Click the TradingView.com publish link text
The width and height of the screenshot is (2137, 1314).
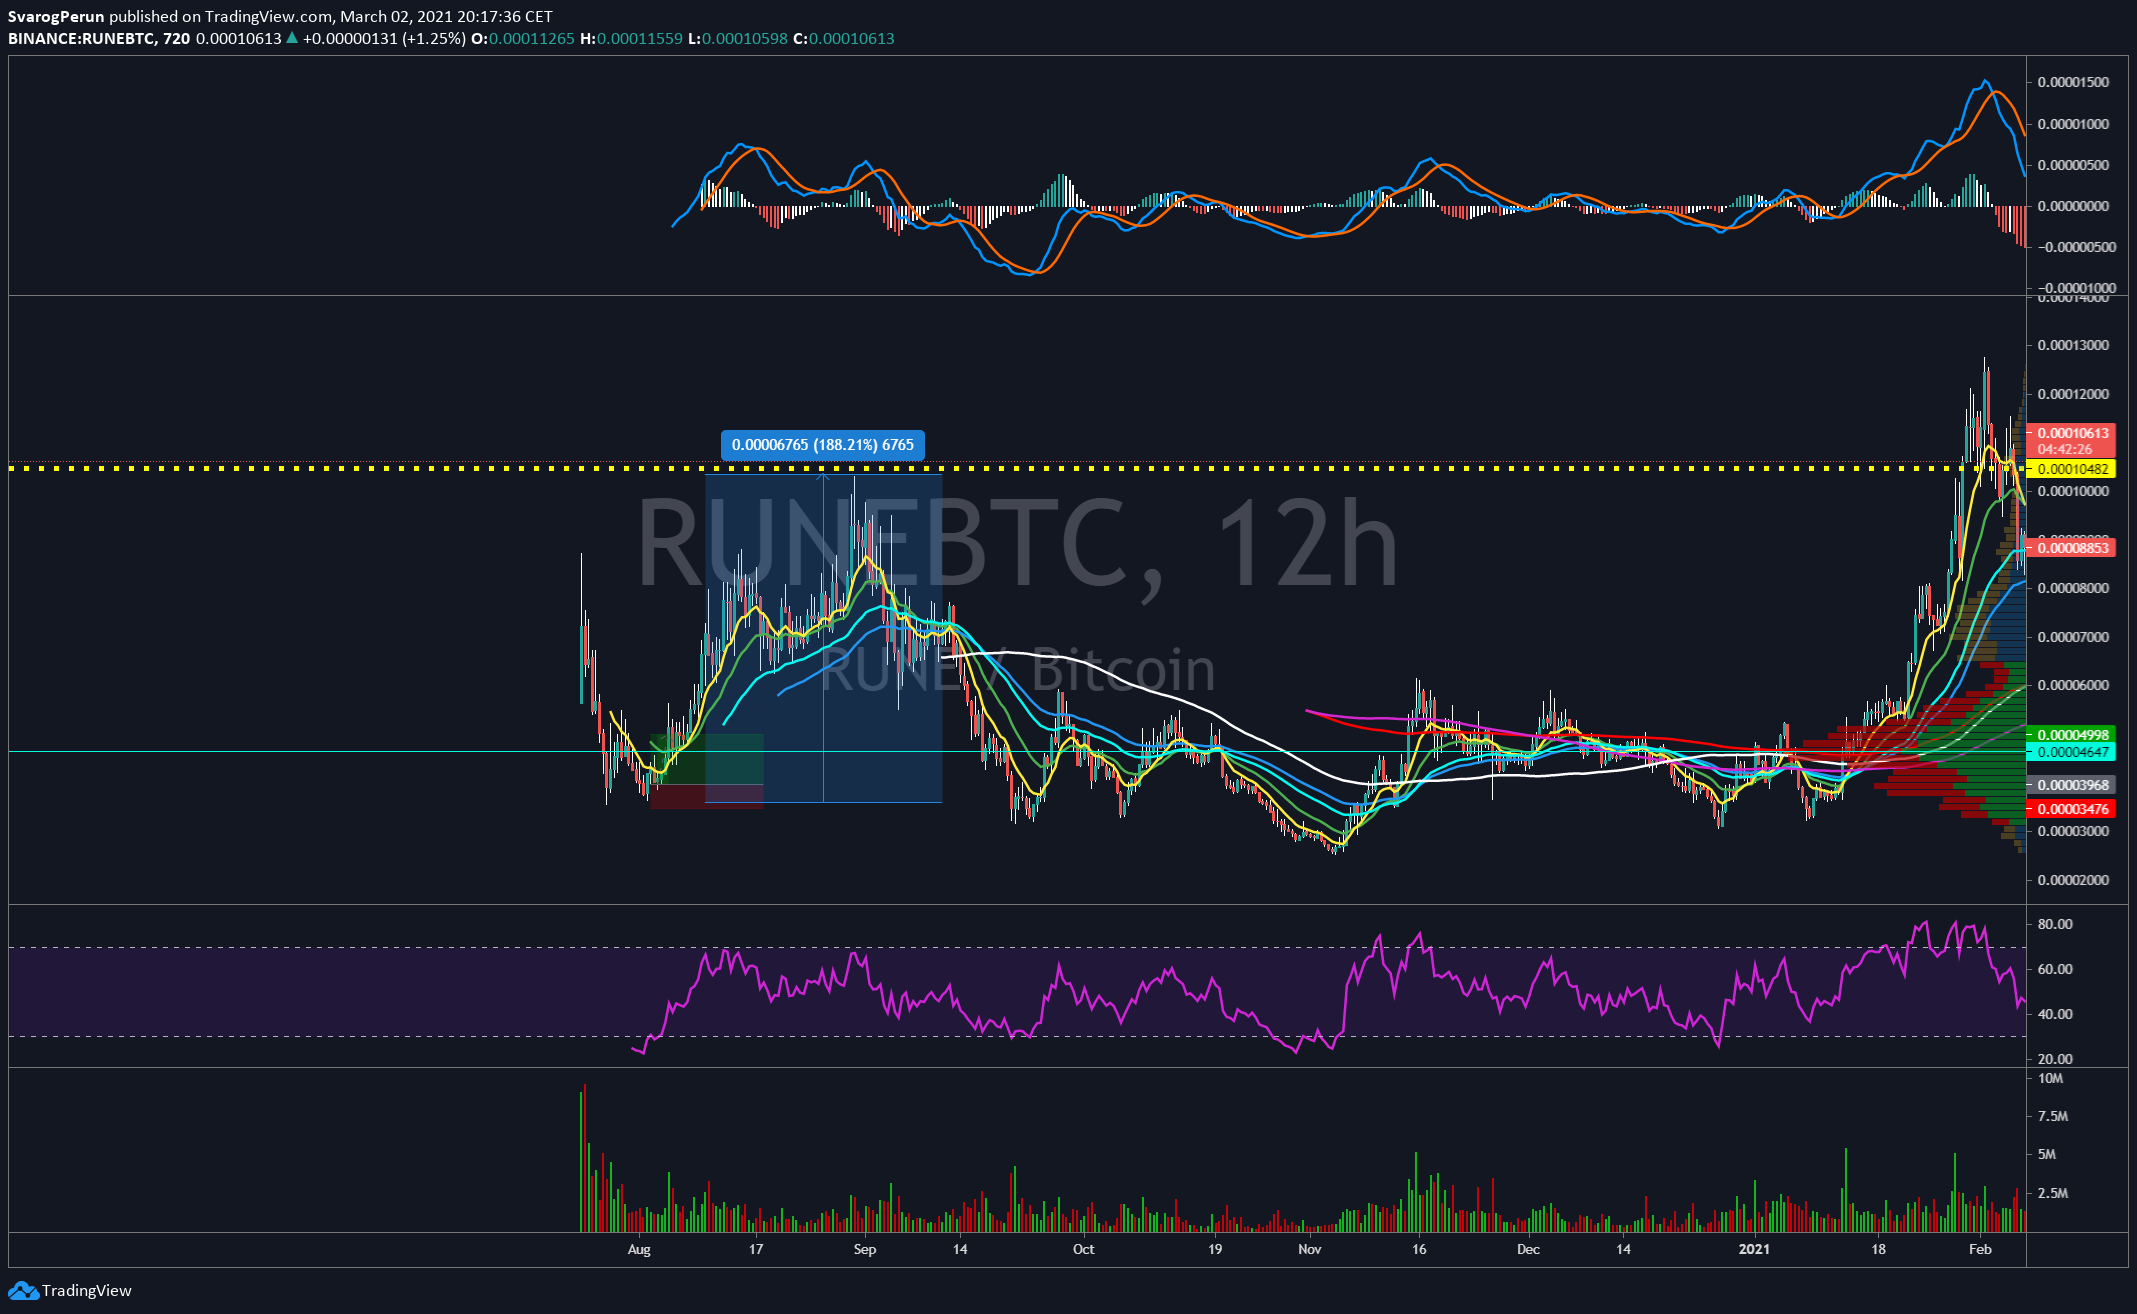tap(268, 16)
